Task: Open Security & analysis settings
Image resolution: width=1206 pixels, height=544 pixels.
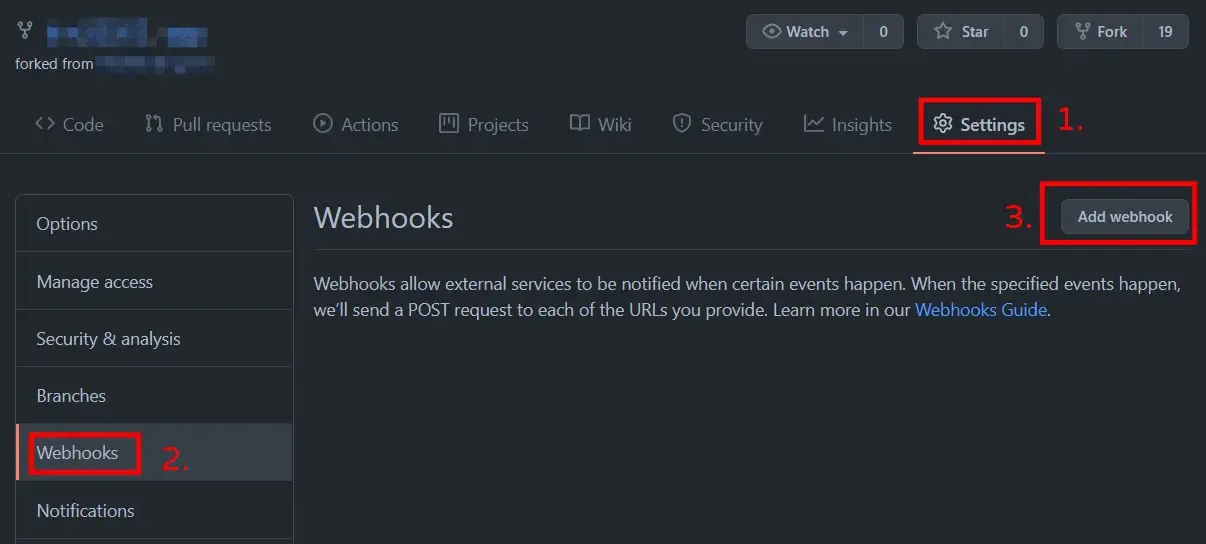Action: pyautogui.click(x=108, y=339)
